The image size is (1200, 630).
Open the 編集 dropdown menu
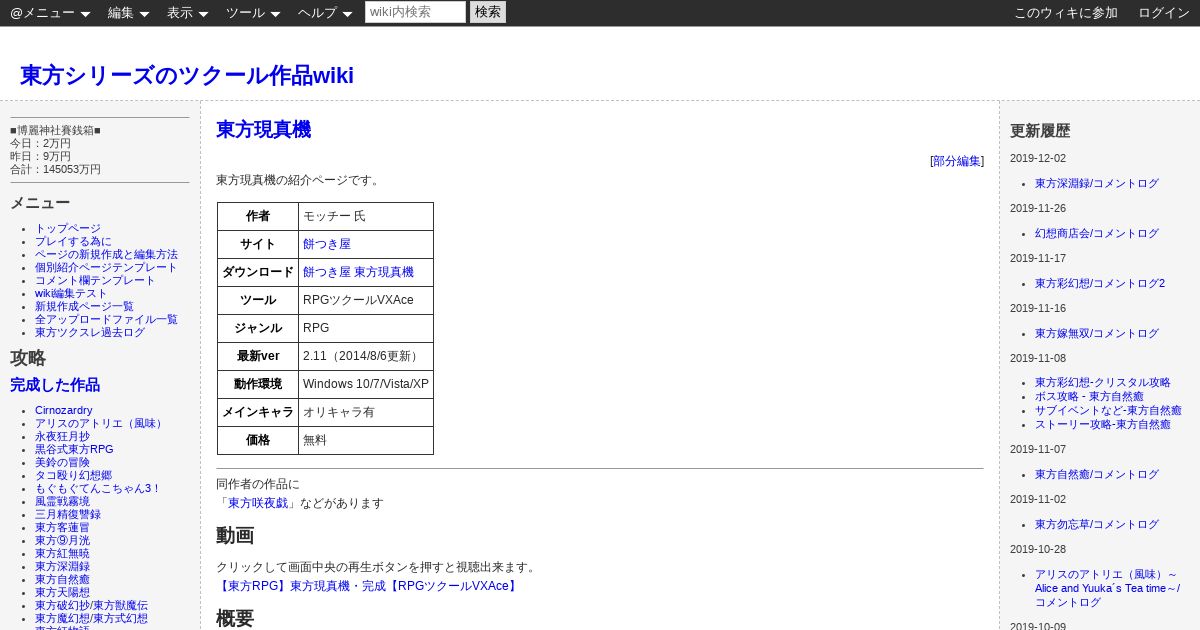point(128,13)
